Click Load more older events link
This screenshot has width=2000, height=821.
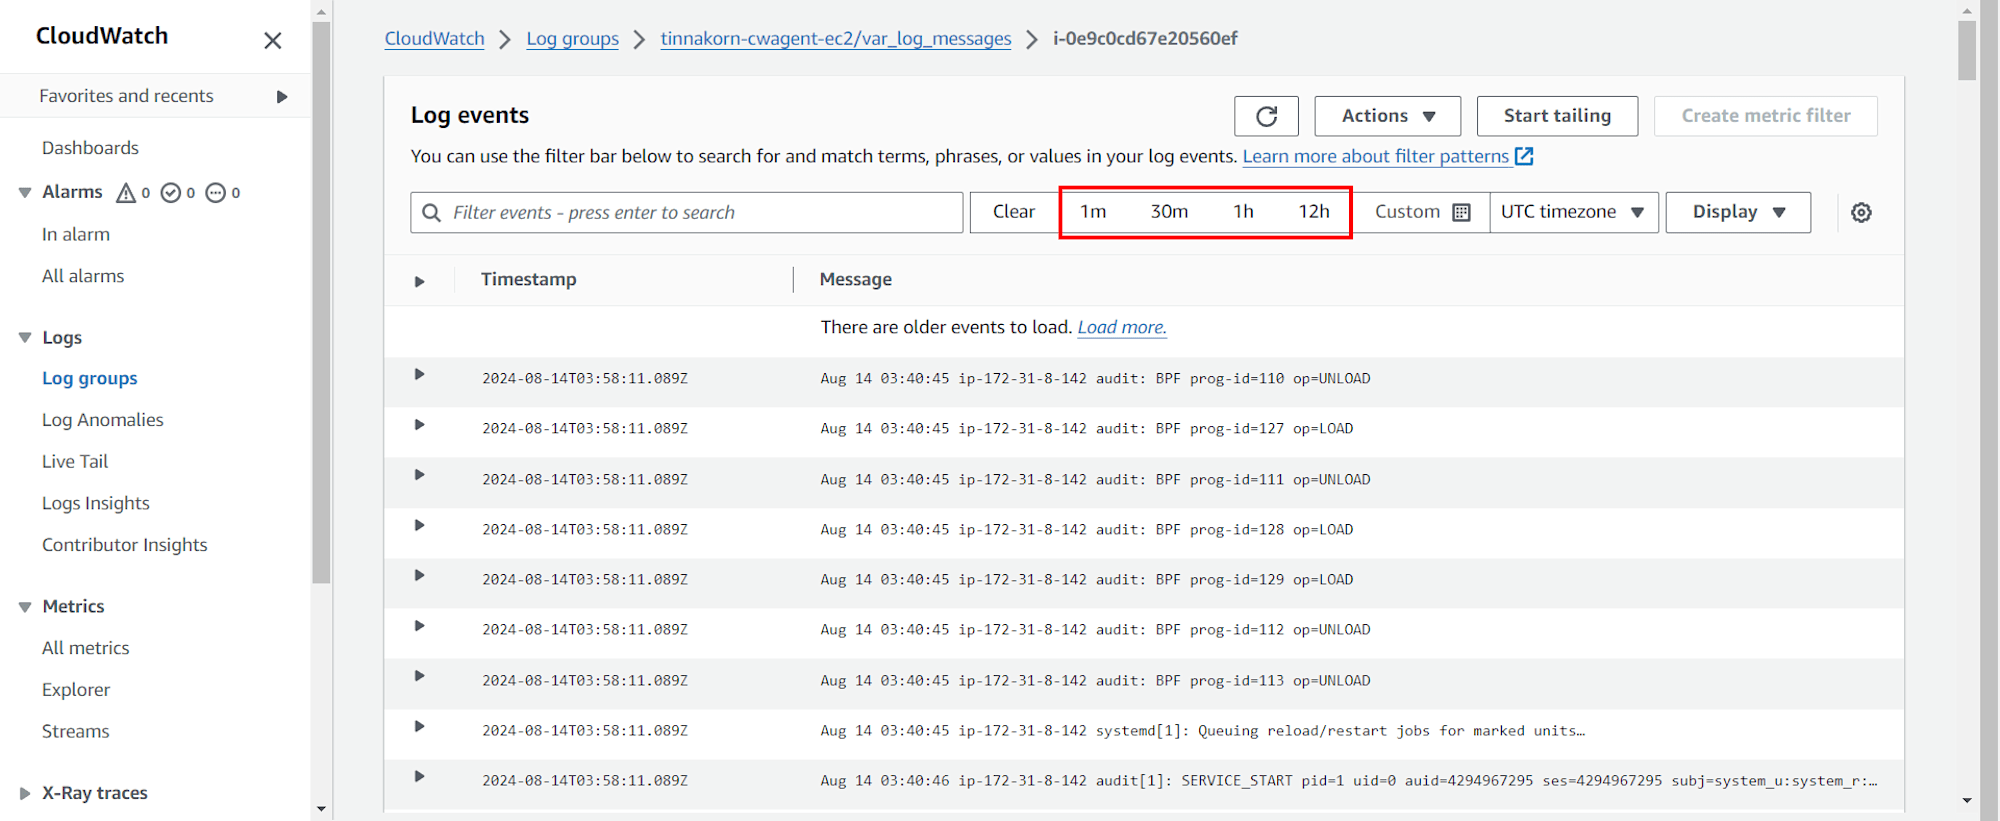pyautogui.click(x=1122, y=327)
